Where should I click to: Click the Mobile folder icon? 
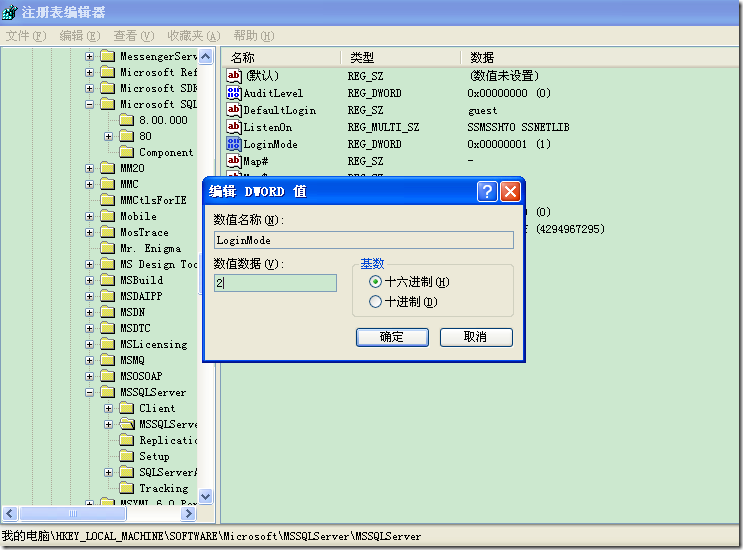(x=108, y=216)
